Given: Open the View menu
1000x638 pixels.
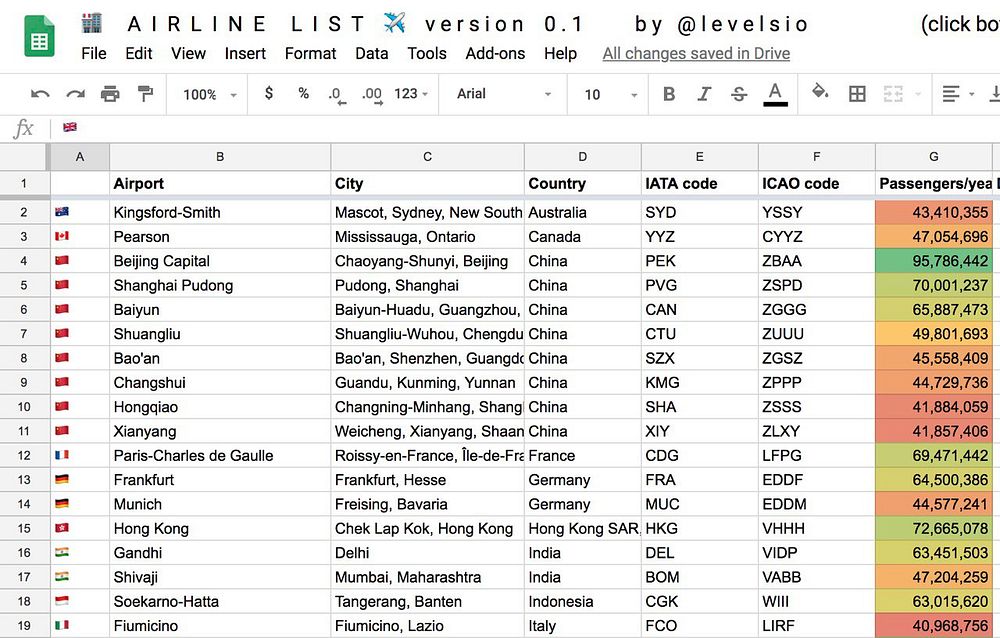Looking at the screenshot, I should 188,54.
